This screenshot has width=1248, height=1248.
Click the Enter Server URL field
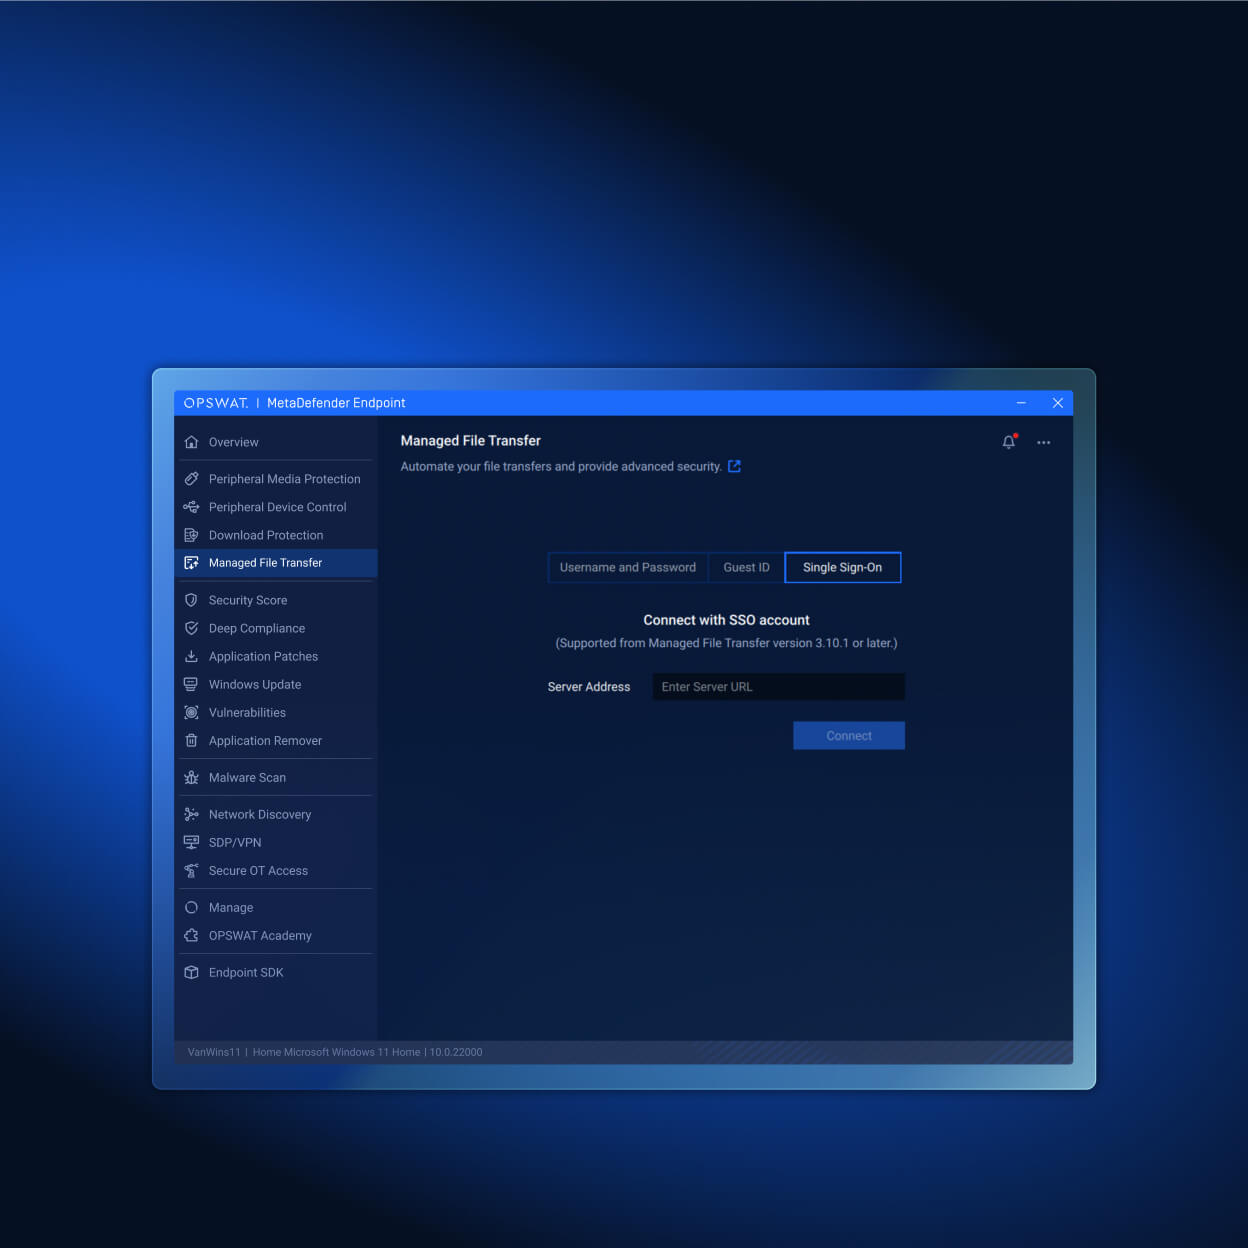pos(778,687)
